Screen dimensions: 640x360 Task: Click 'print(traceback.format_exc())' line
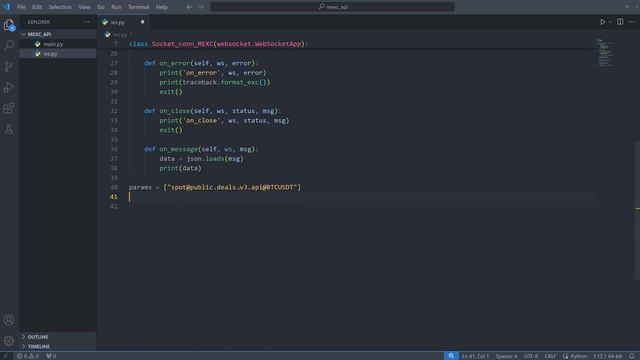pos(215,82)
